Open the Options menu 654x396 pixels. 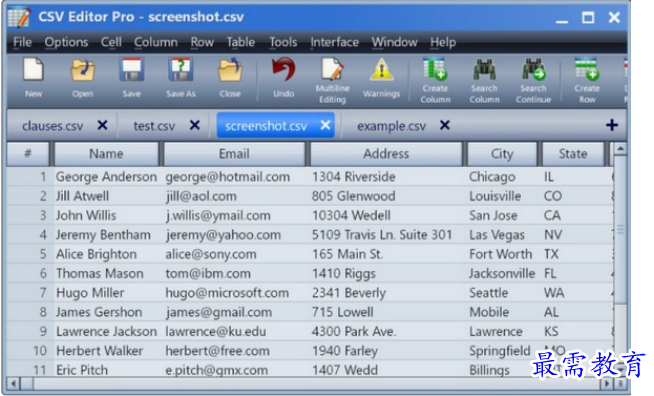[x=66, y=42]
